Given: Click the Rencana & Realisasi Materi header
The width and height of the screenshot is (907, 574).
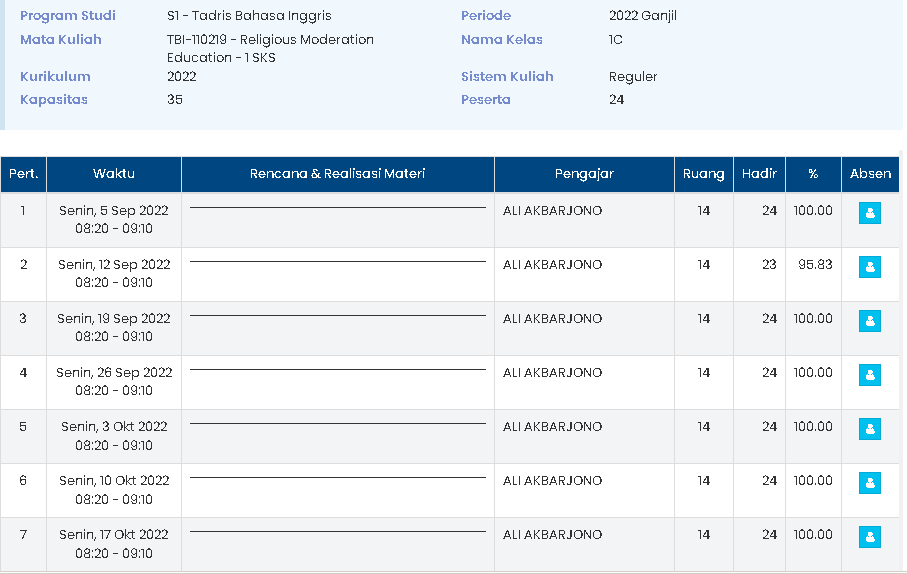Looking at the screenshot, I should pos(337,174).
